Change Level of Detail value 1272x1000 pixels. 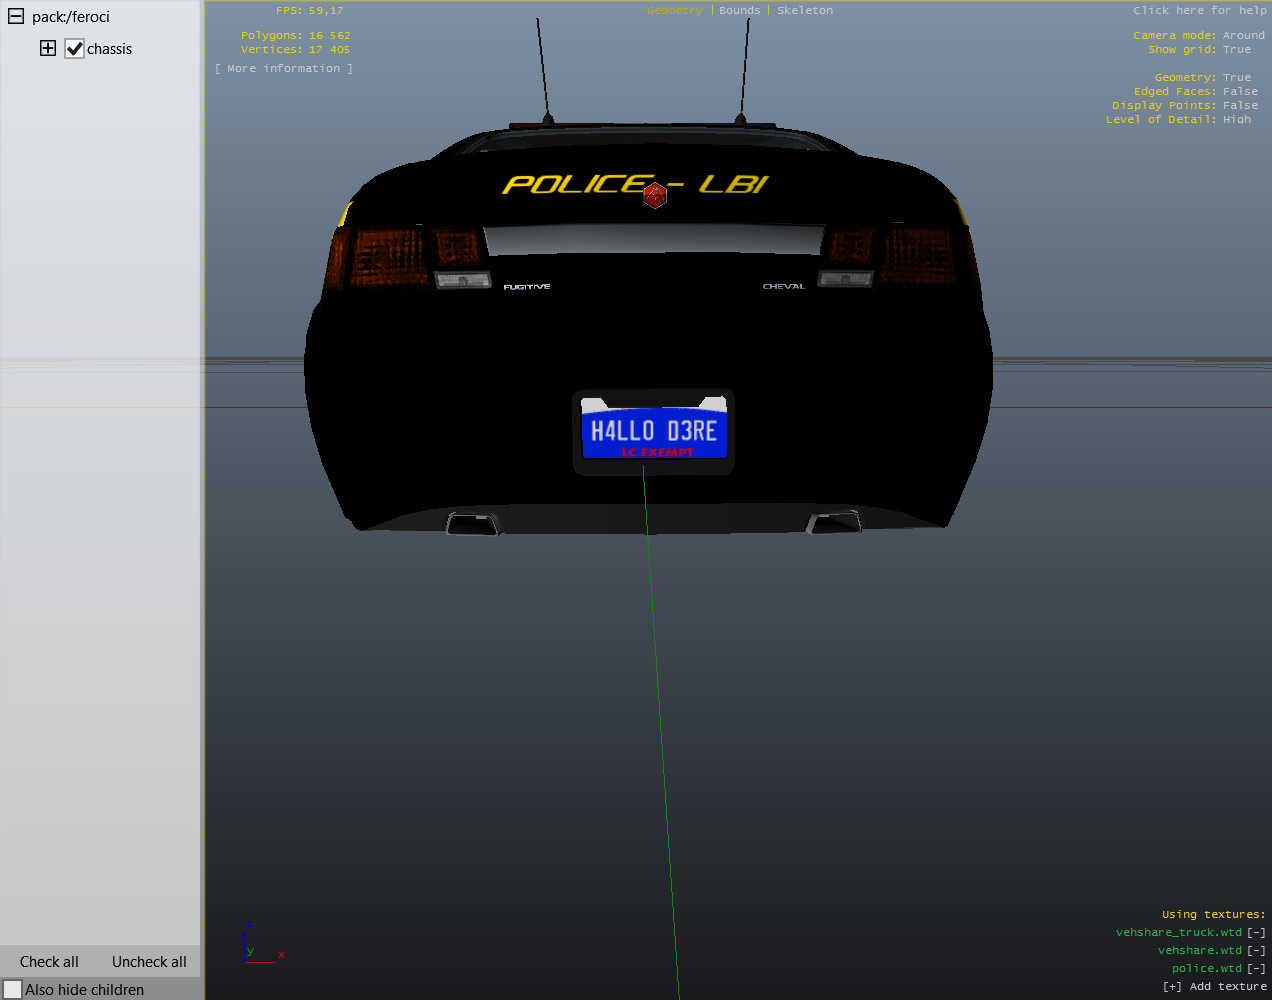point(1236,120)
